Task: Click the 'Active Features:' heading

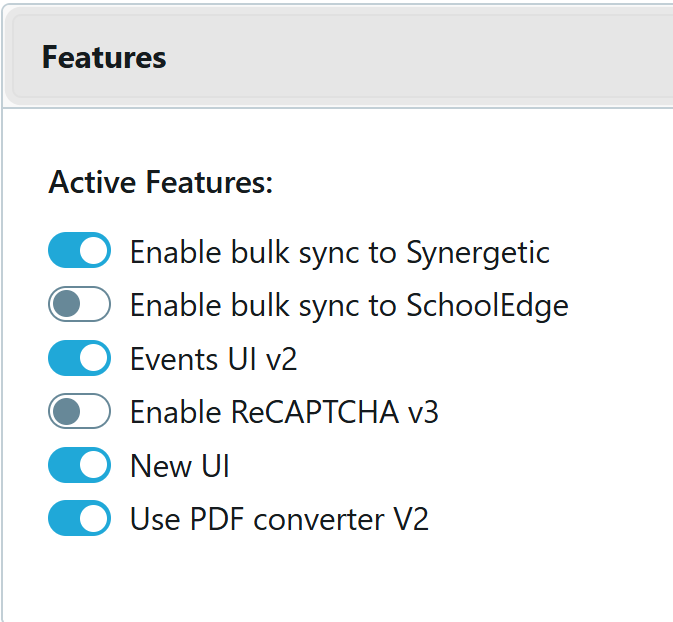Action: pos(160,183)
